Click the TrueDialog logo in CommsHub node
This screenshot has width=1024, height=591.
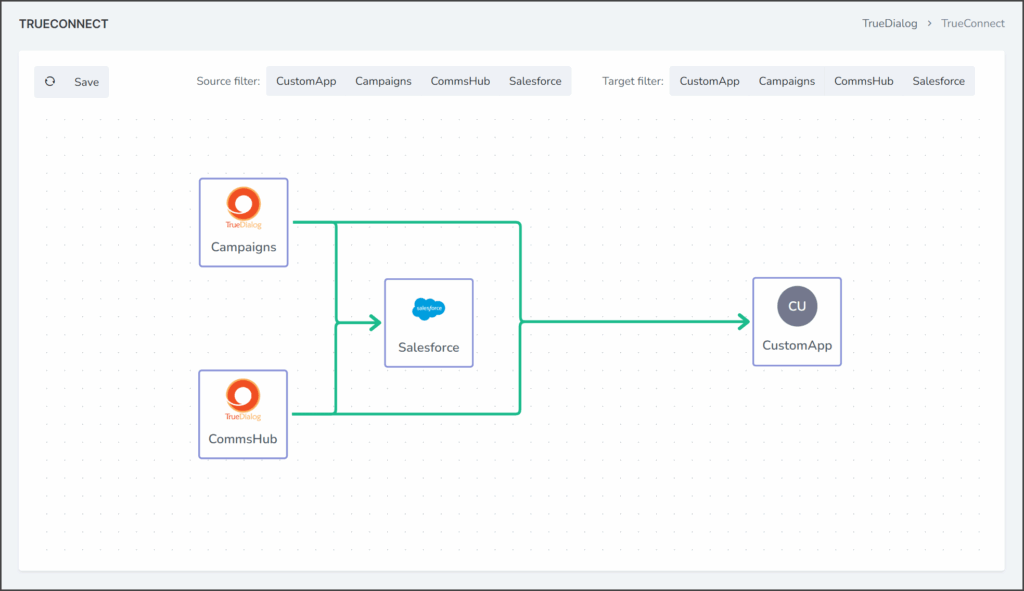[243, 400]
